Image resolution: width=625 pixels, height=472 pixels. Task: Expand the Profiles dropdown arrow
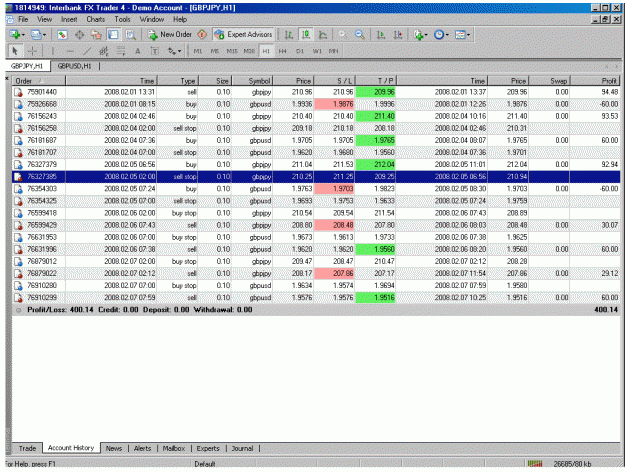[44, 35]
